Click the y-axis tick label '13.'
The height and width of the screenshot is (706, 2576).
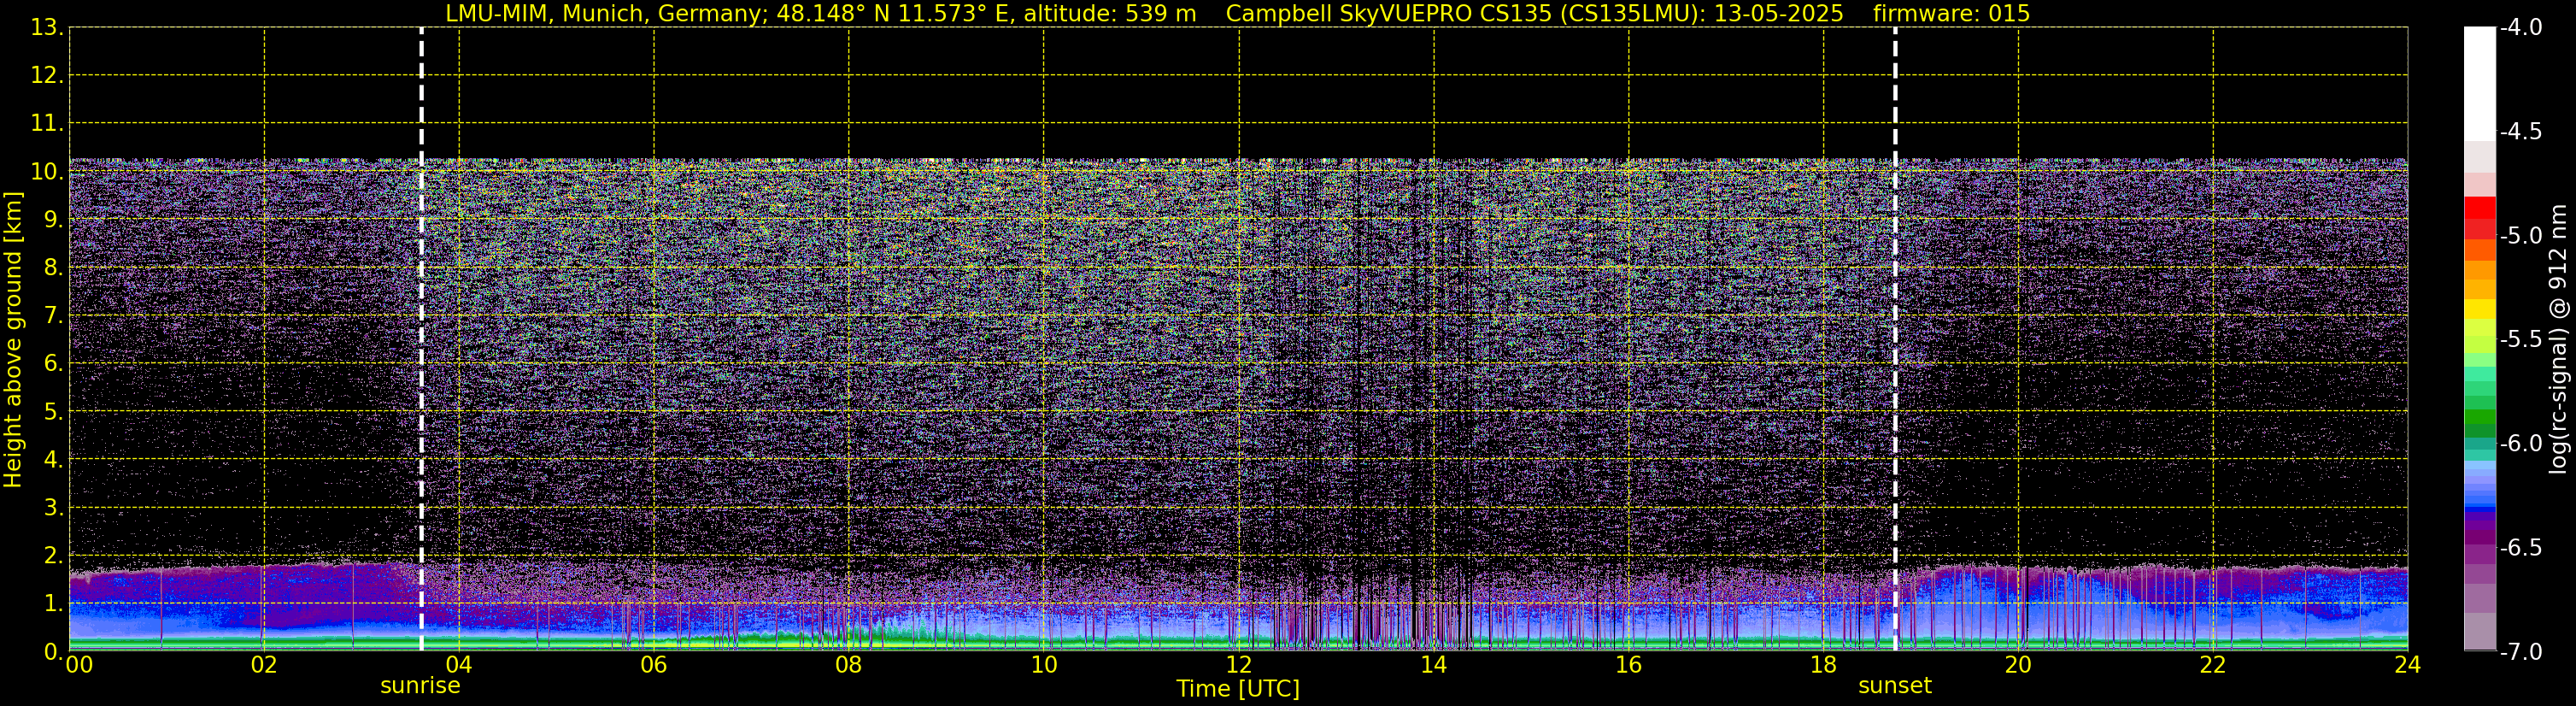pos(47,28)
